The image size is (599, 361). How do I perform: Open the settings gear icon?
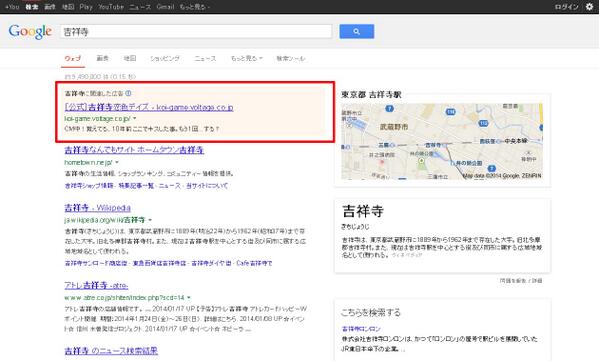pyautogui.click(x=589, y=6)
